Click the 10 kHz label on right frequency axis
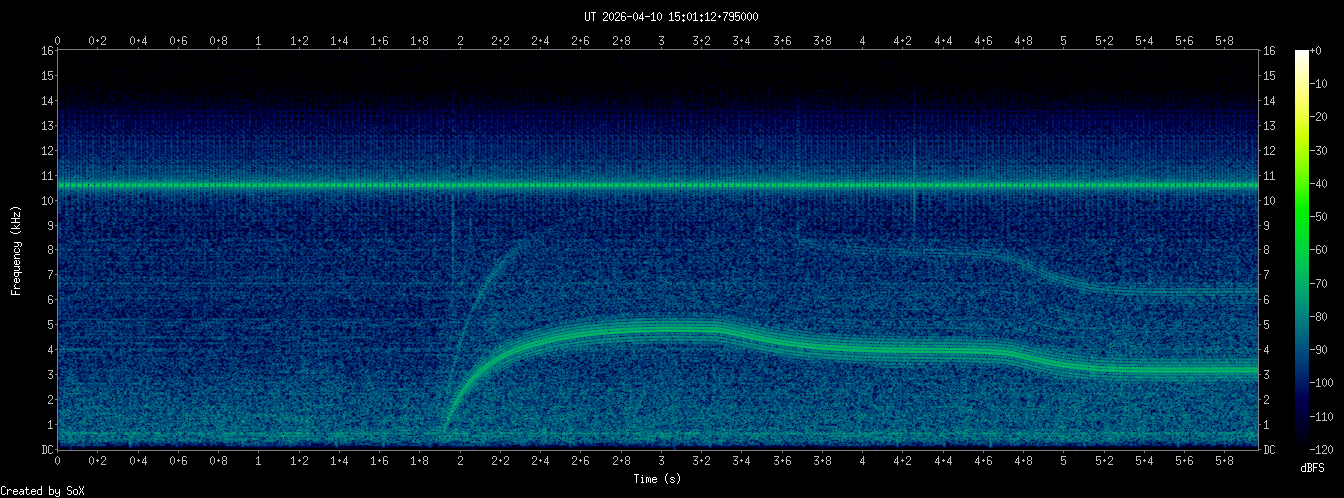This screenshot has width=1344, height=498. pos(1272,201)
